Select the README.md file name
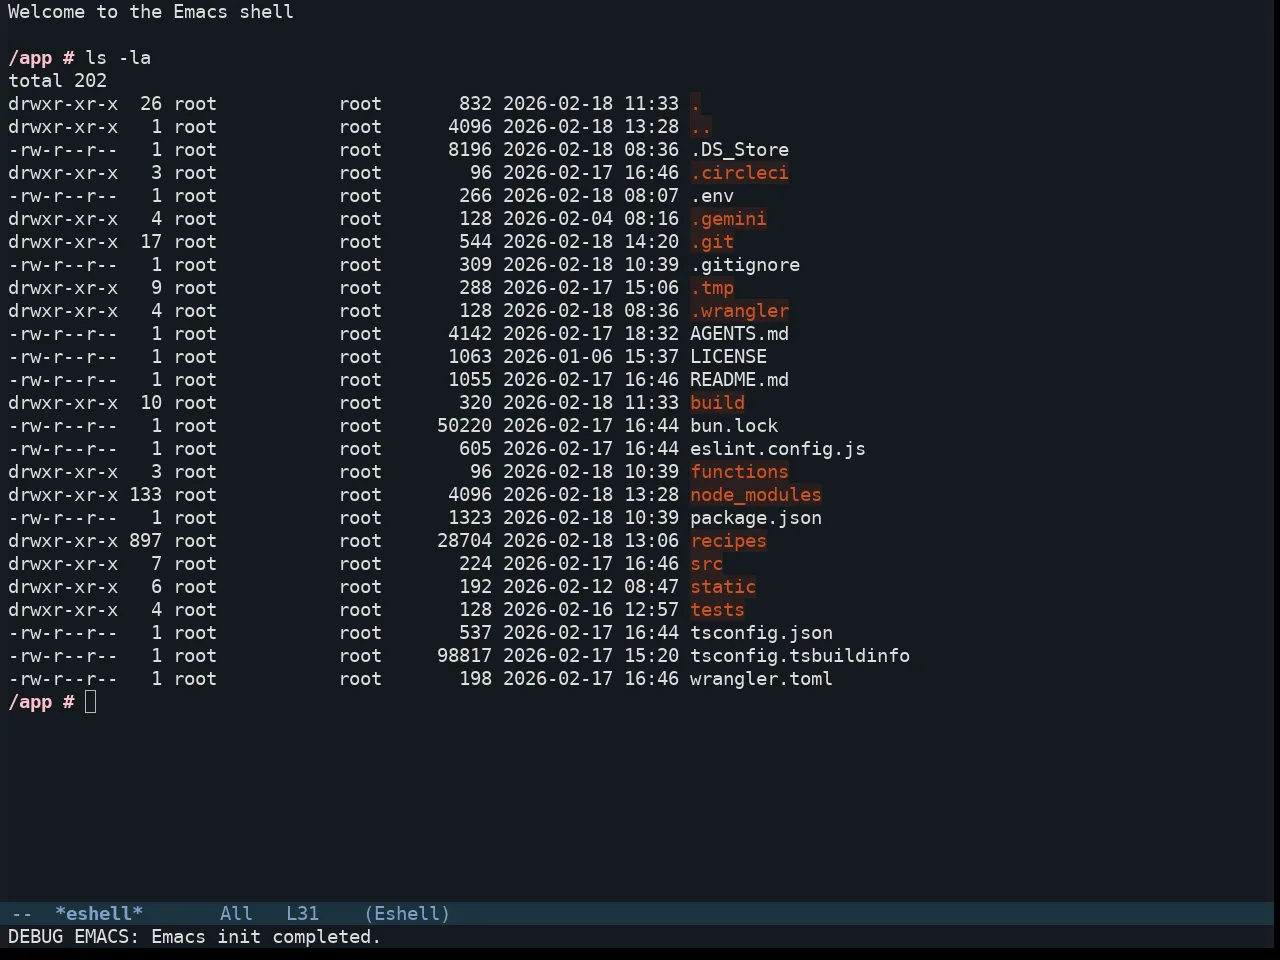The image size is (1280, 960). [739, 380]
